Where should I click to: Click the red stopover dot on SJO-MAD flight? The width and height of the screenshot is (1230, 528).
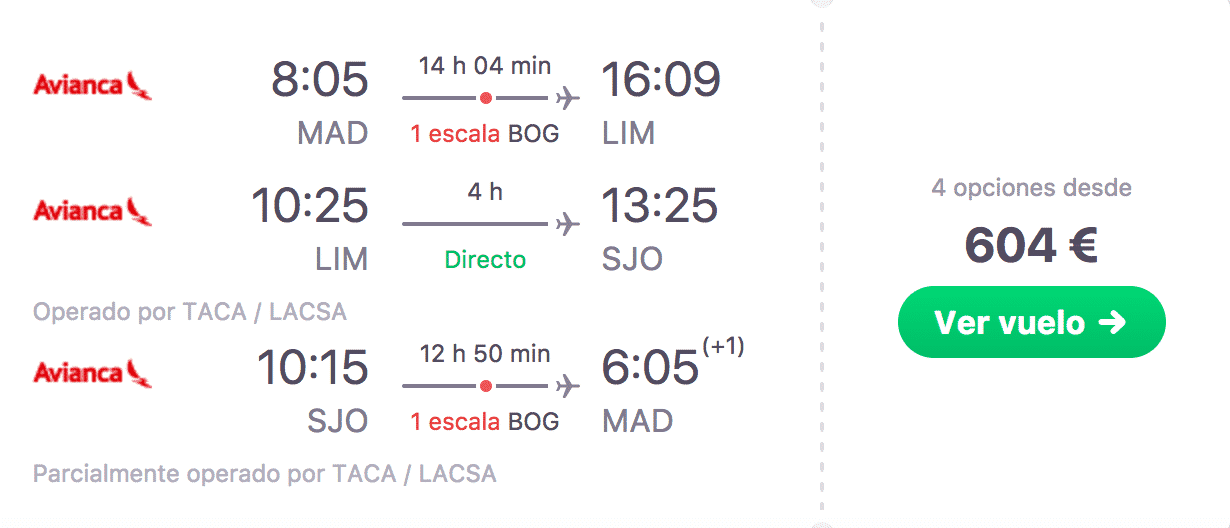(485, 386)
